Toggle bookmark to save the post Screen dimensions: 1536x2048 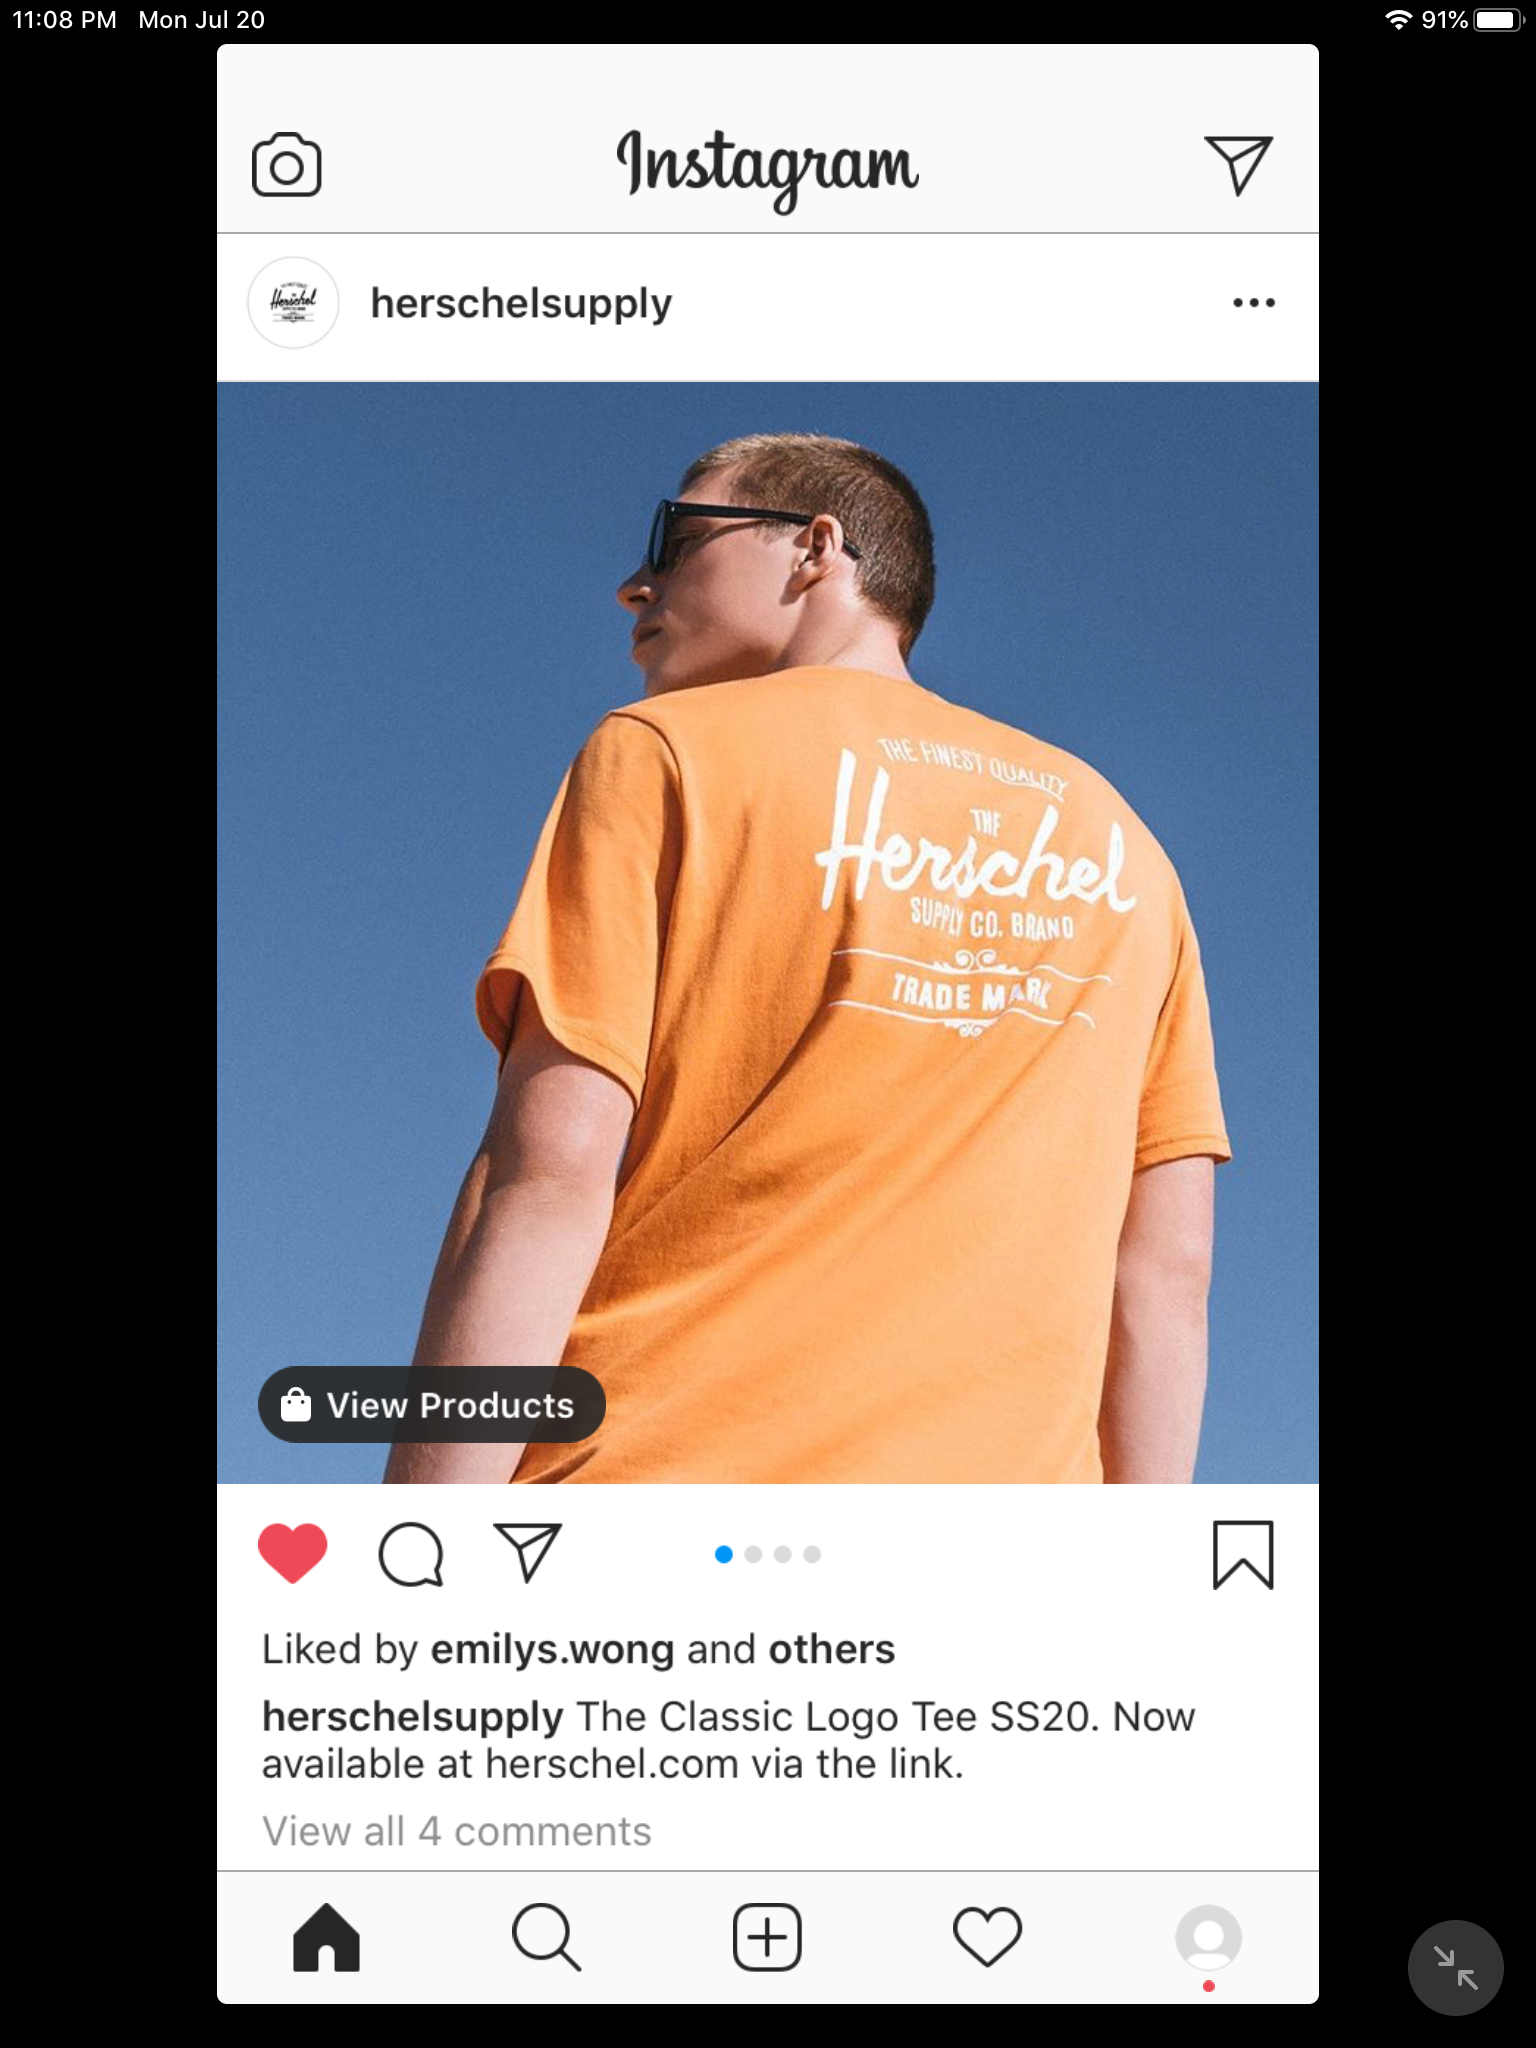point(1243,1555)
